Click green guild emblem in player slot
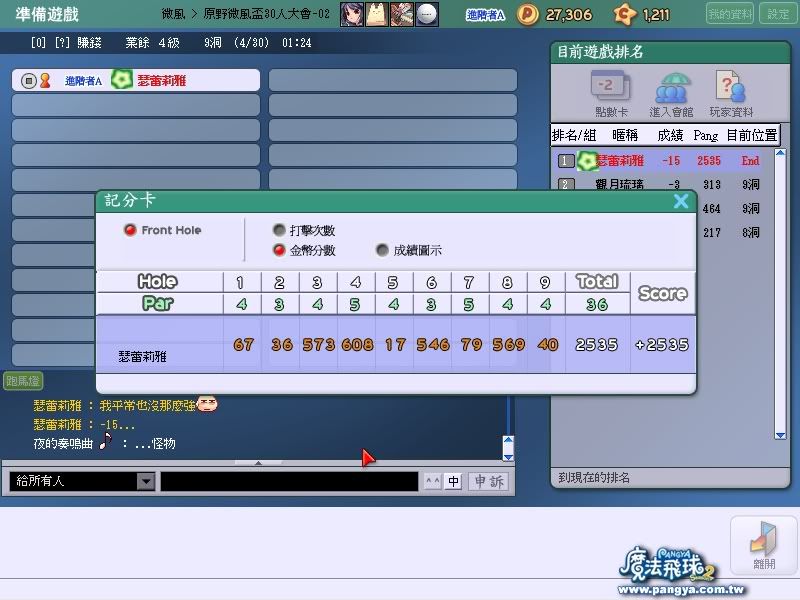The width and height of the screenshot is (800, 600). [x=122, y=80]
